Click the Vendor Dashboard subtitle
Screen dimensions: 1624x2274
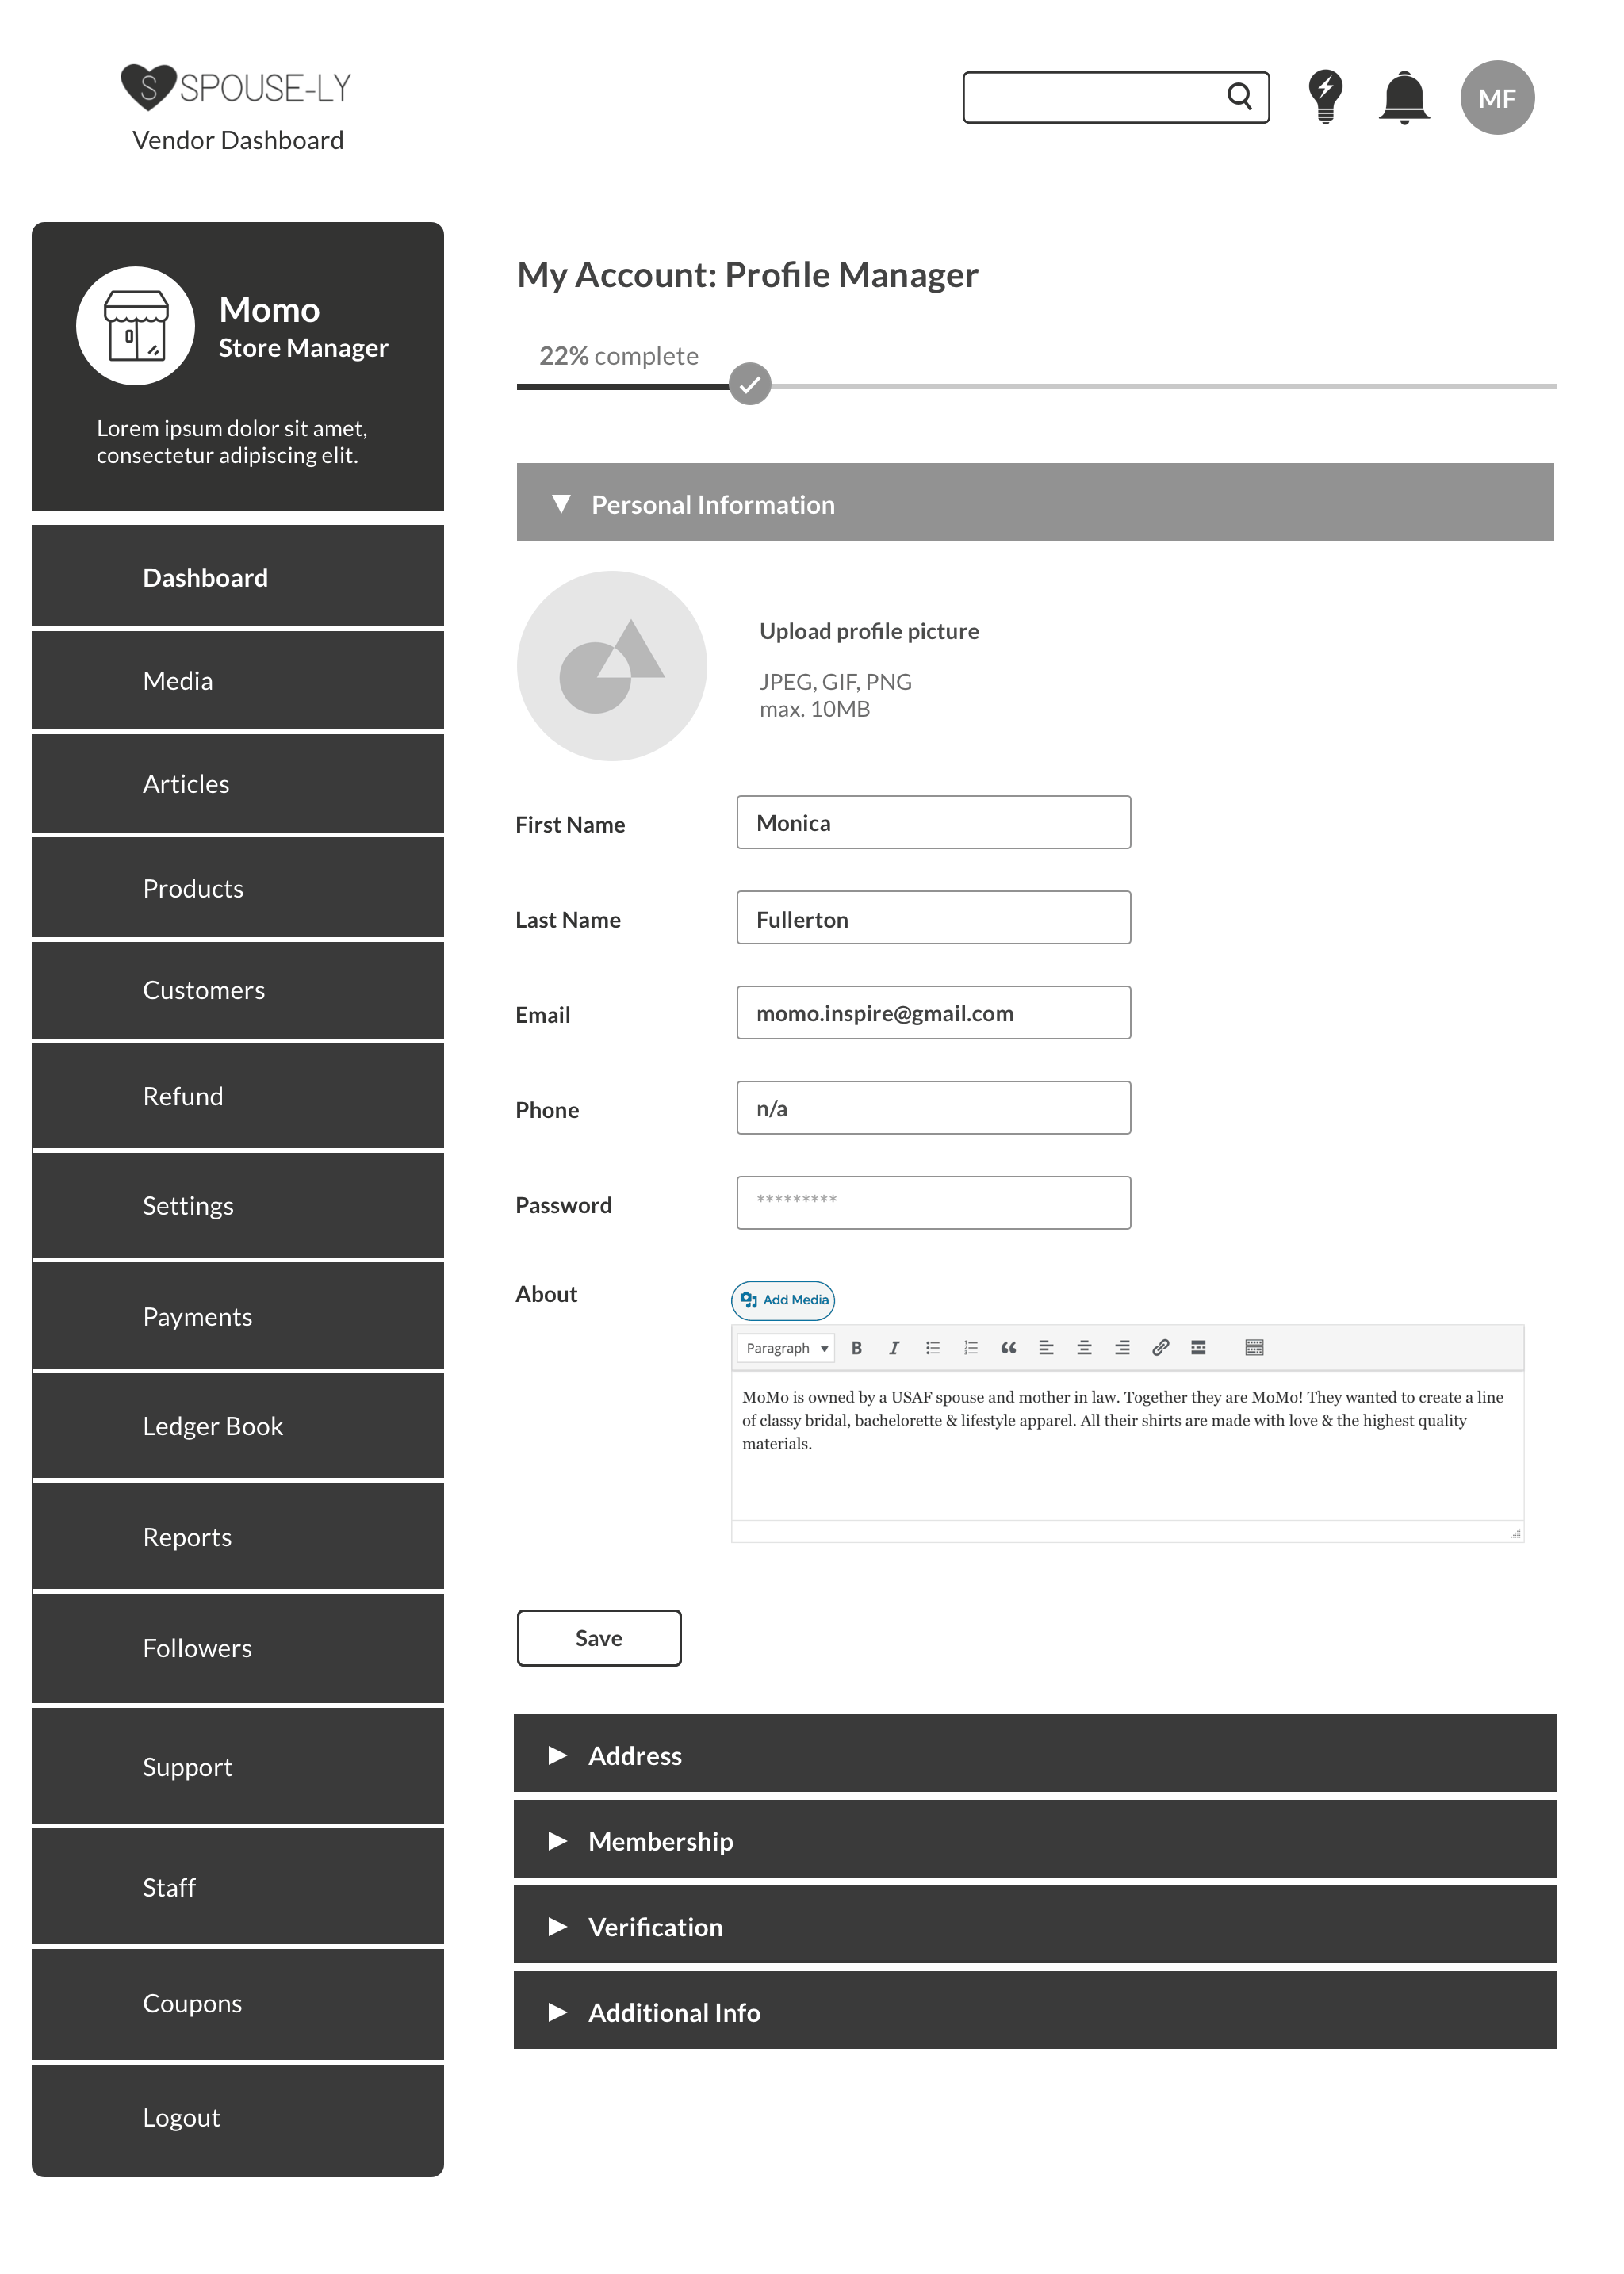coord(238,140)
